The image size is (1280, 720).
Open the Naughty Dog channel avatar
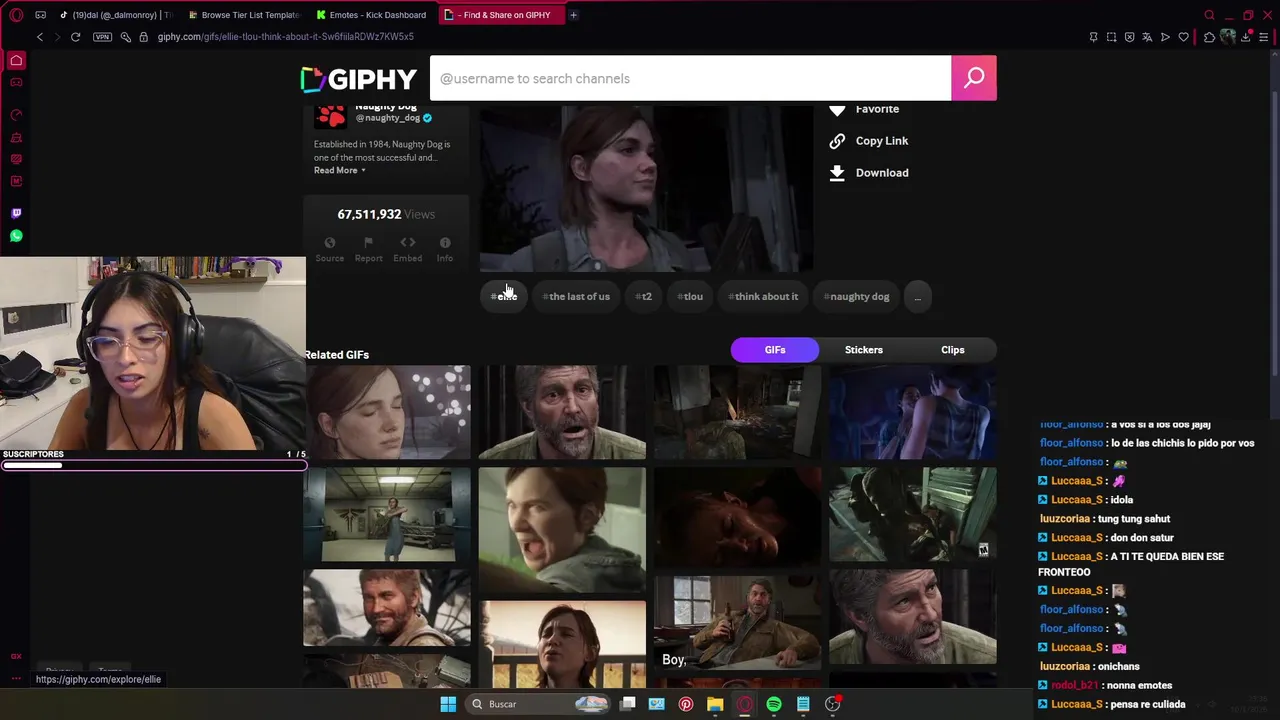click(x=329, y=116)
